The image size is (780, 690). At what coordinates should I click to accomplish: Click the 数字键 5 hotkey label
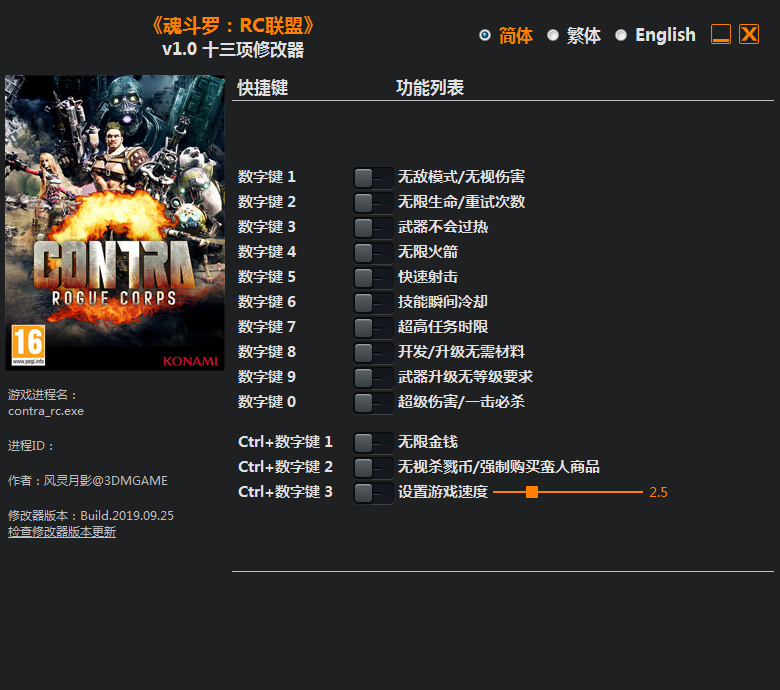(x=267, y=277)
